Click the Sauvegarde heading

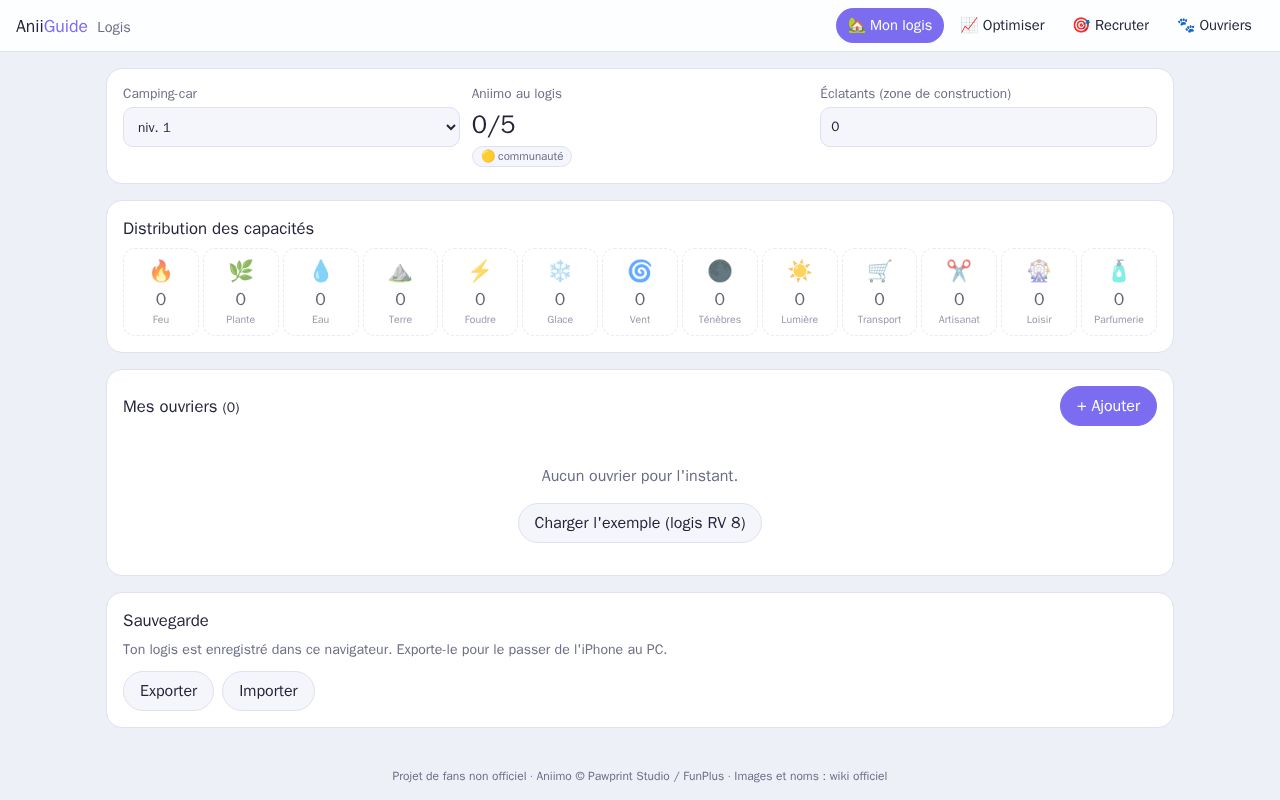click(166, 621)
